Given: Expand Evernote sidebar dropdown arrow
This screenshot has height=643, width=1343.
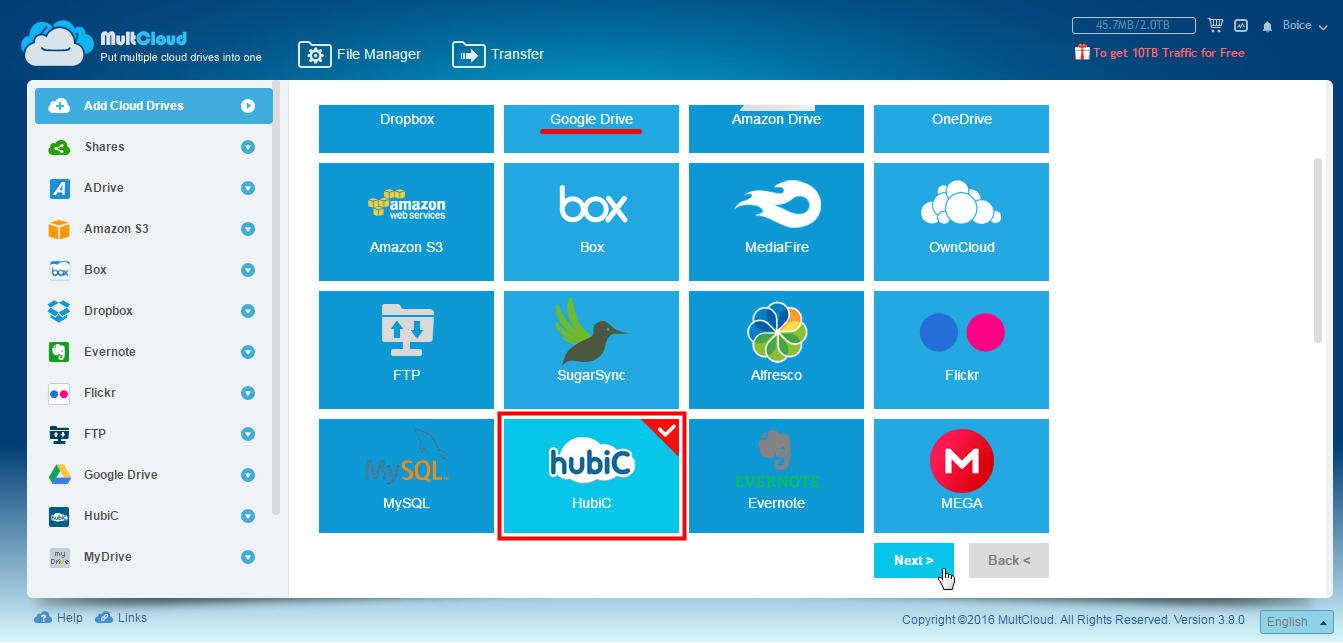Looking at the screenshot, I should coord(248,352).
